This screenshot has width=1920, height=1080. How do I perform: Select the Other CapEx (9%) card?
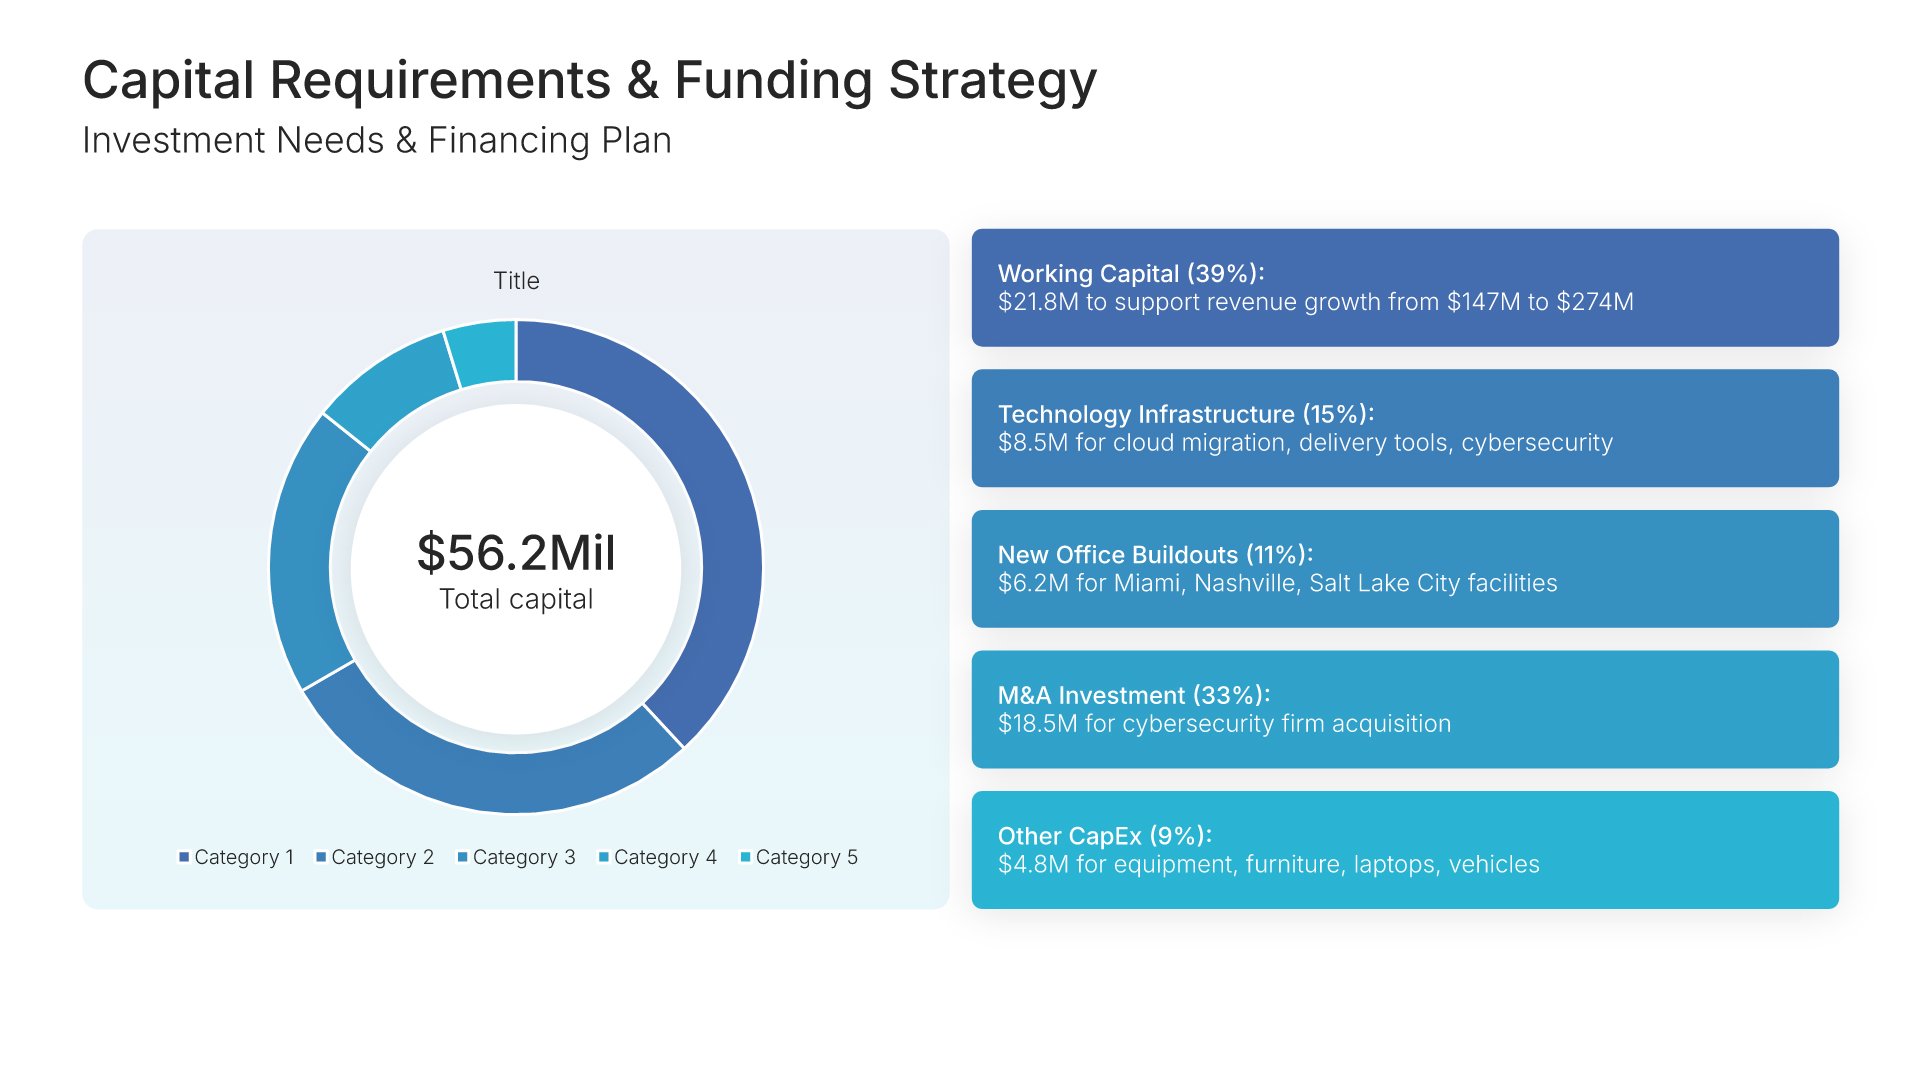(x=1404, y=850)
